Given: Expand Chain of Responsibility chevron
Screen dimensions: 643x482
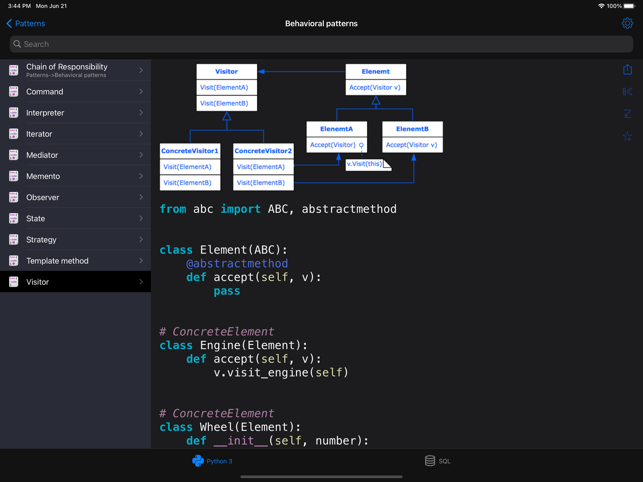Looking at the screenshot, I should [141, 70].
